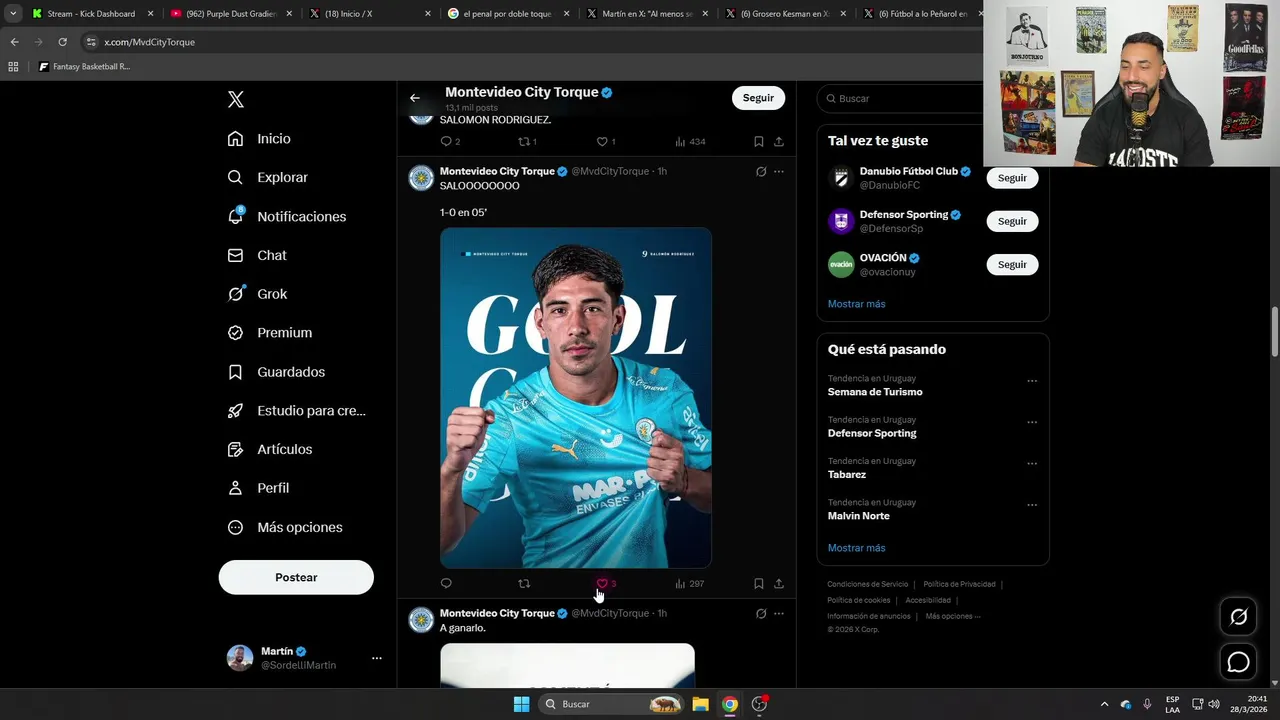
Task: Open Chrome tab search dropdown arrow
Action: (13, 14)
